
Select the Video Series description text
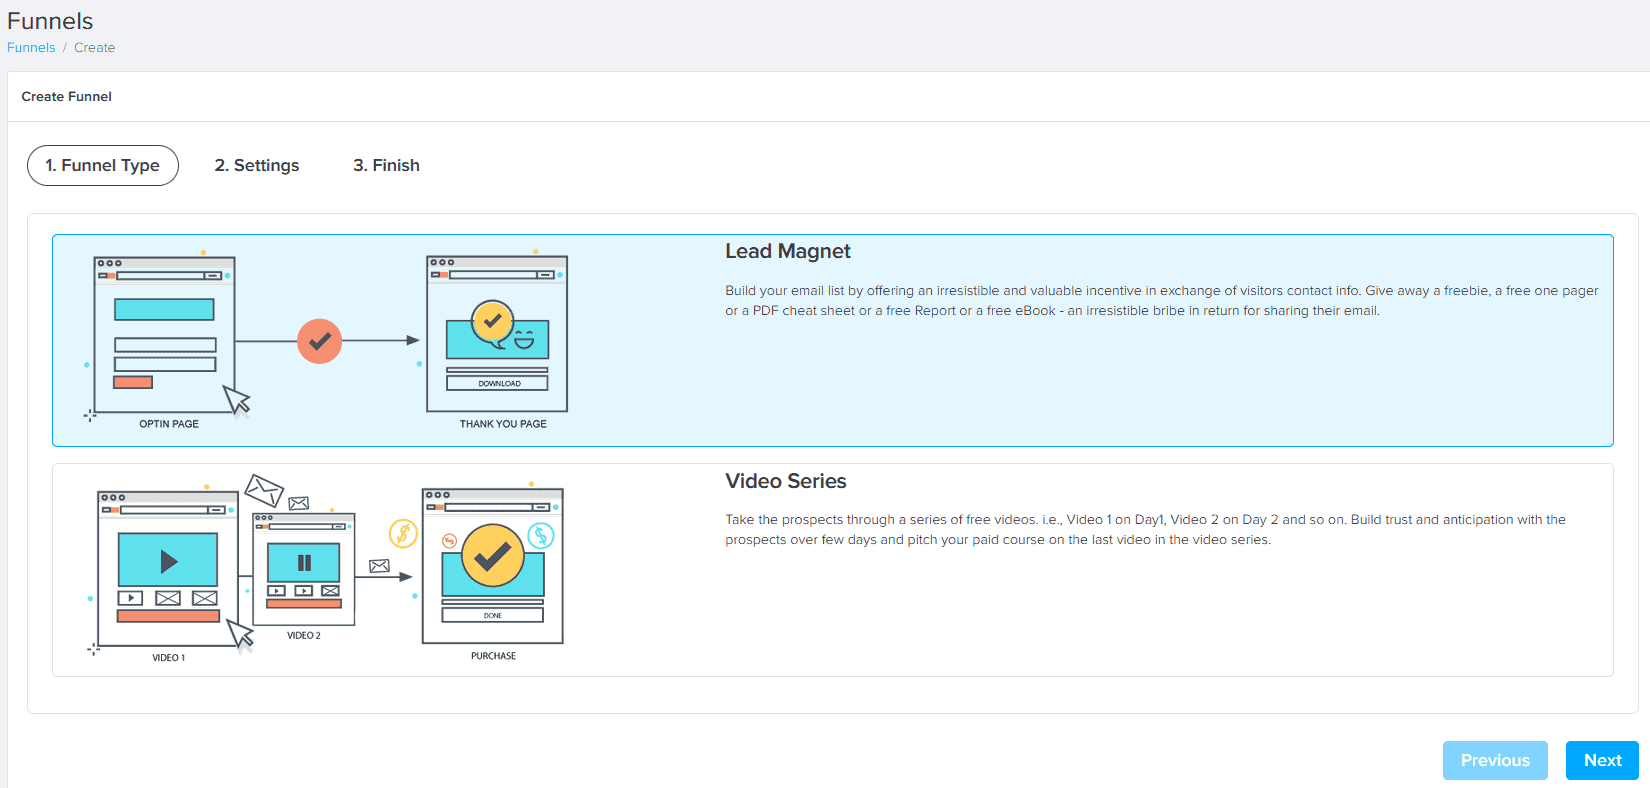click(1145, 530)
